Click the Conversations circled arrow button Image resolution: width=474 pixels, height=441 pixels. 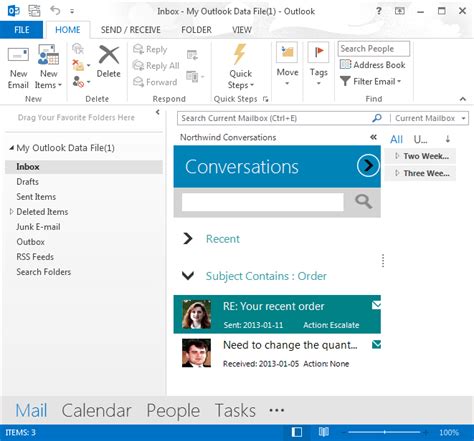[x=368, y=165]
